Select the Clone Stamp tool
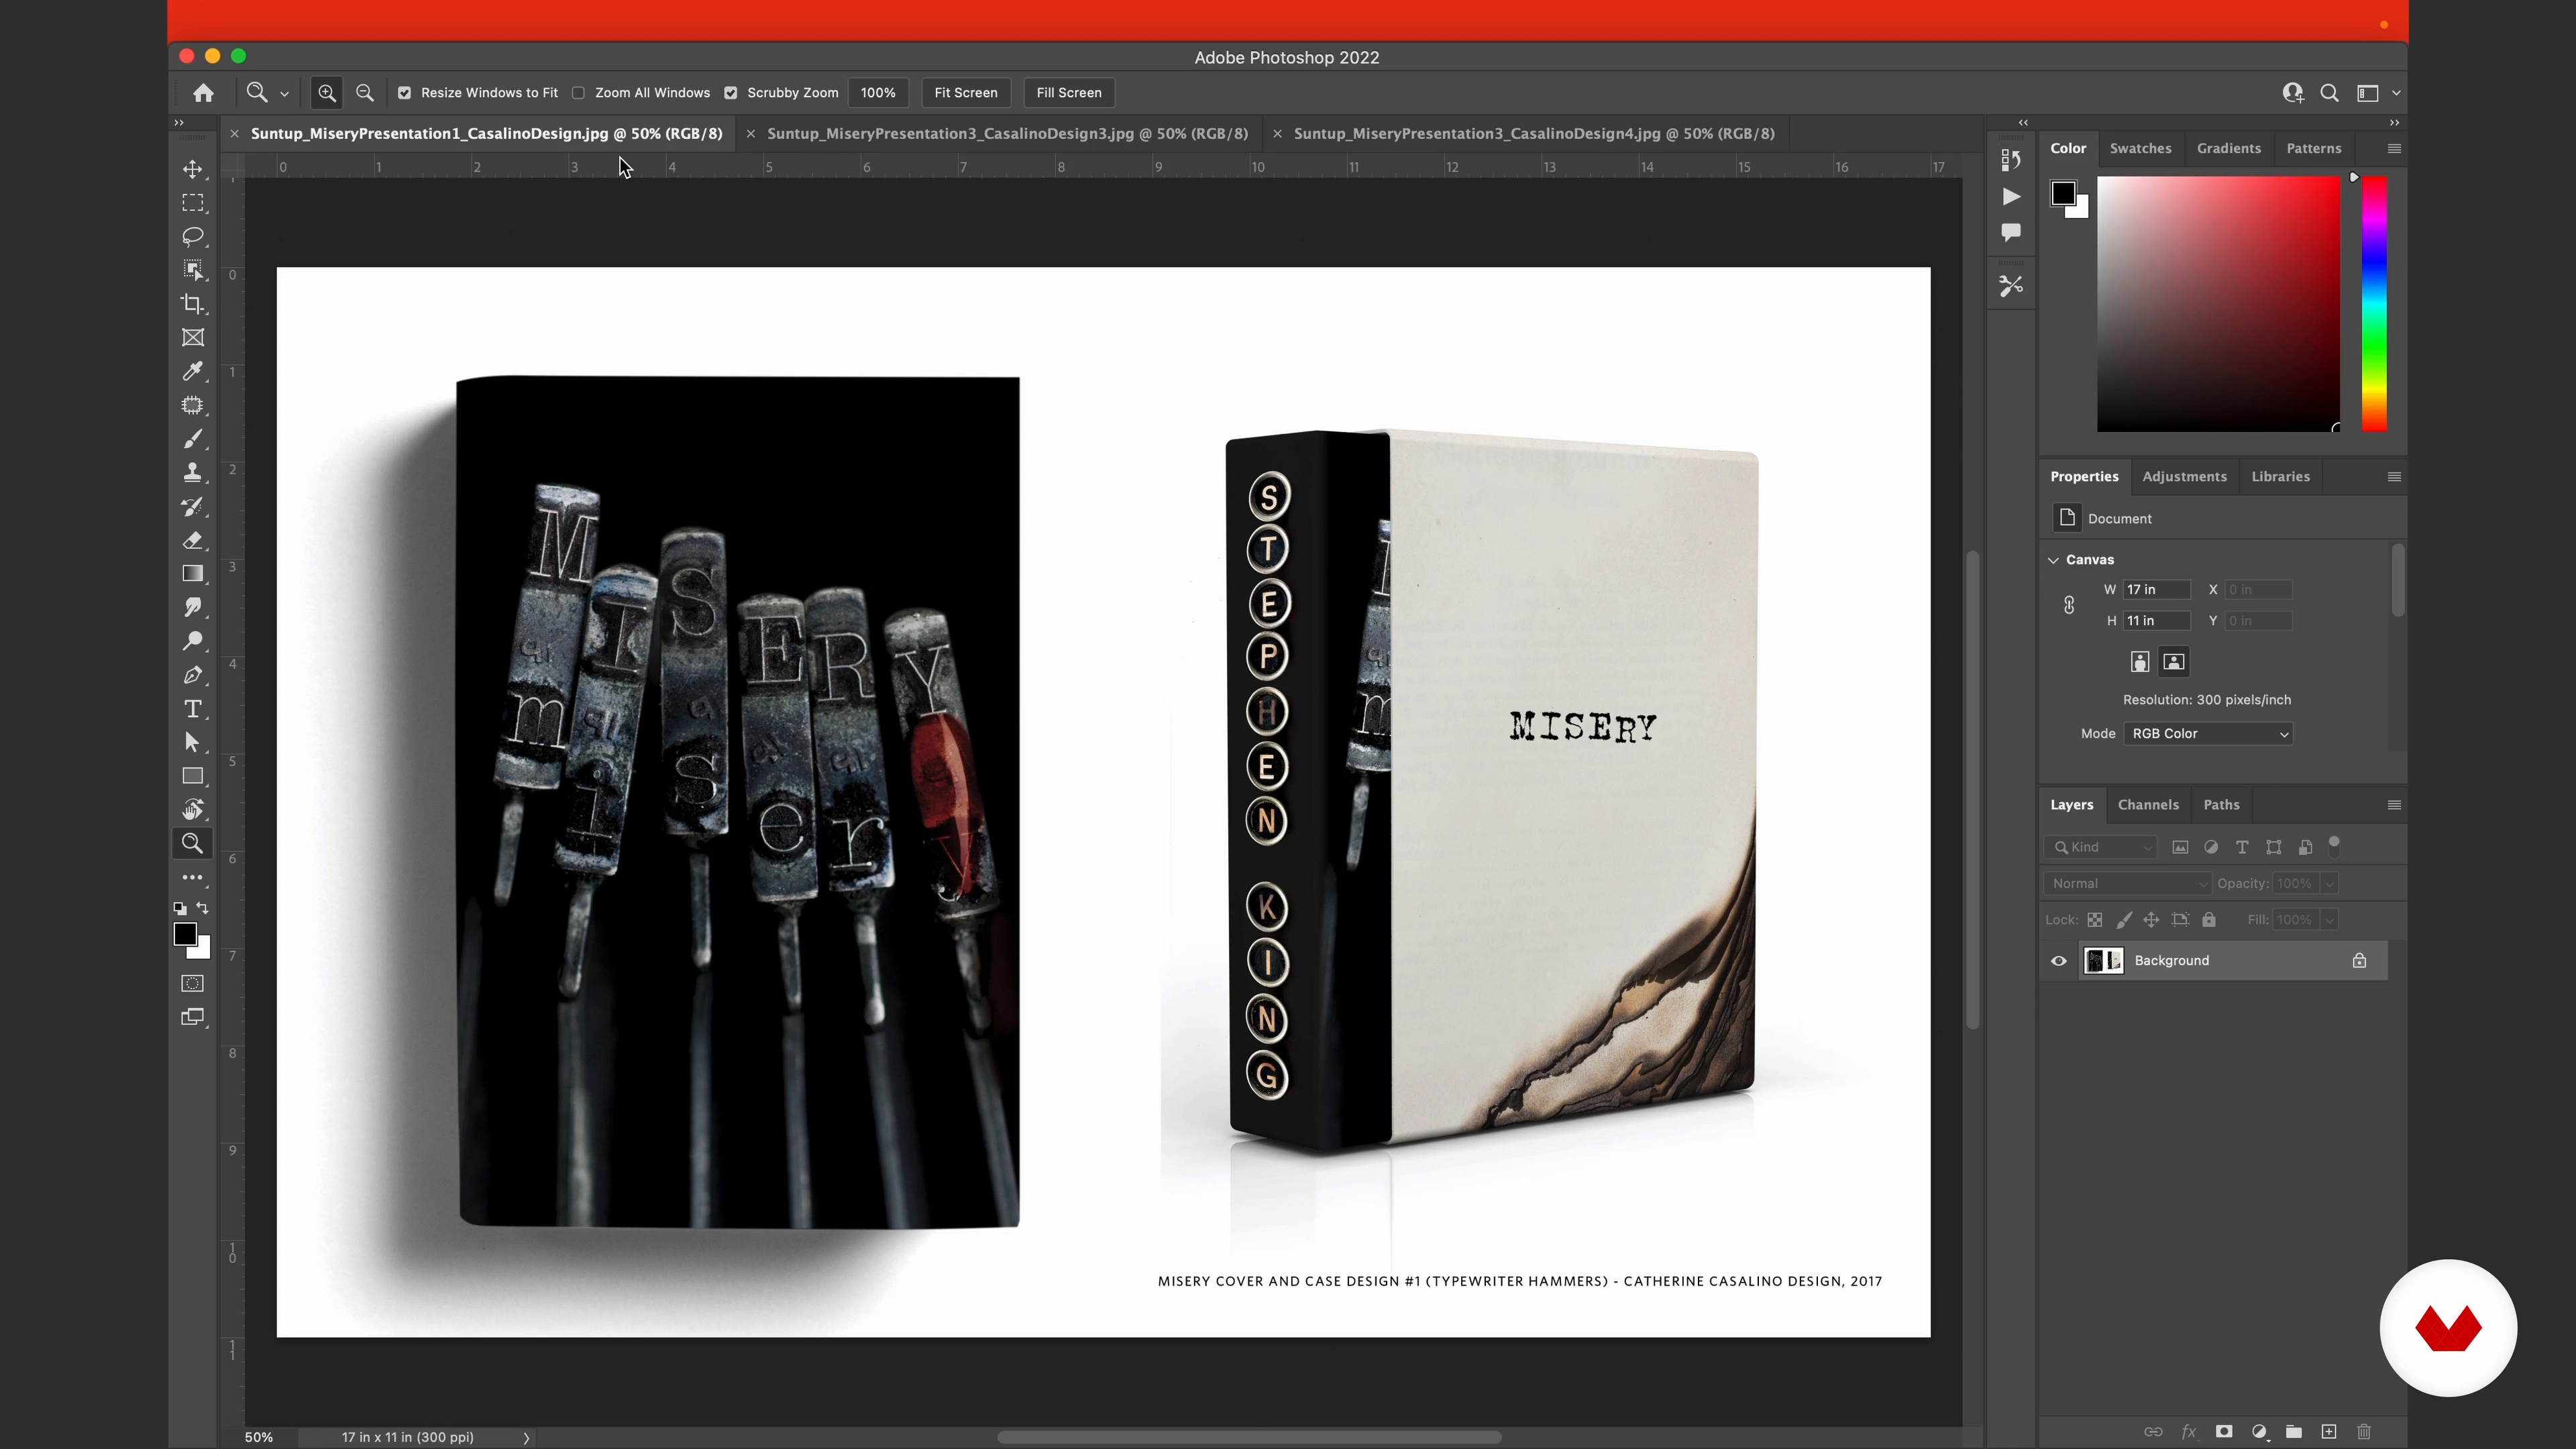 tap(193, 472)
